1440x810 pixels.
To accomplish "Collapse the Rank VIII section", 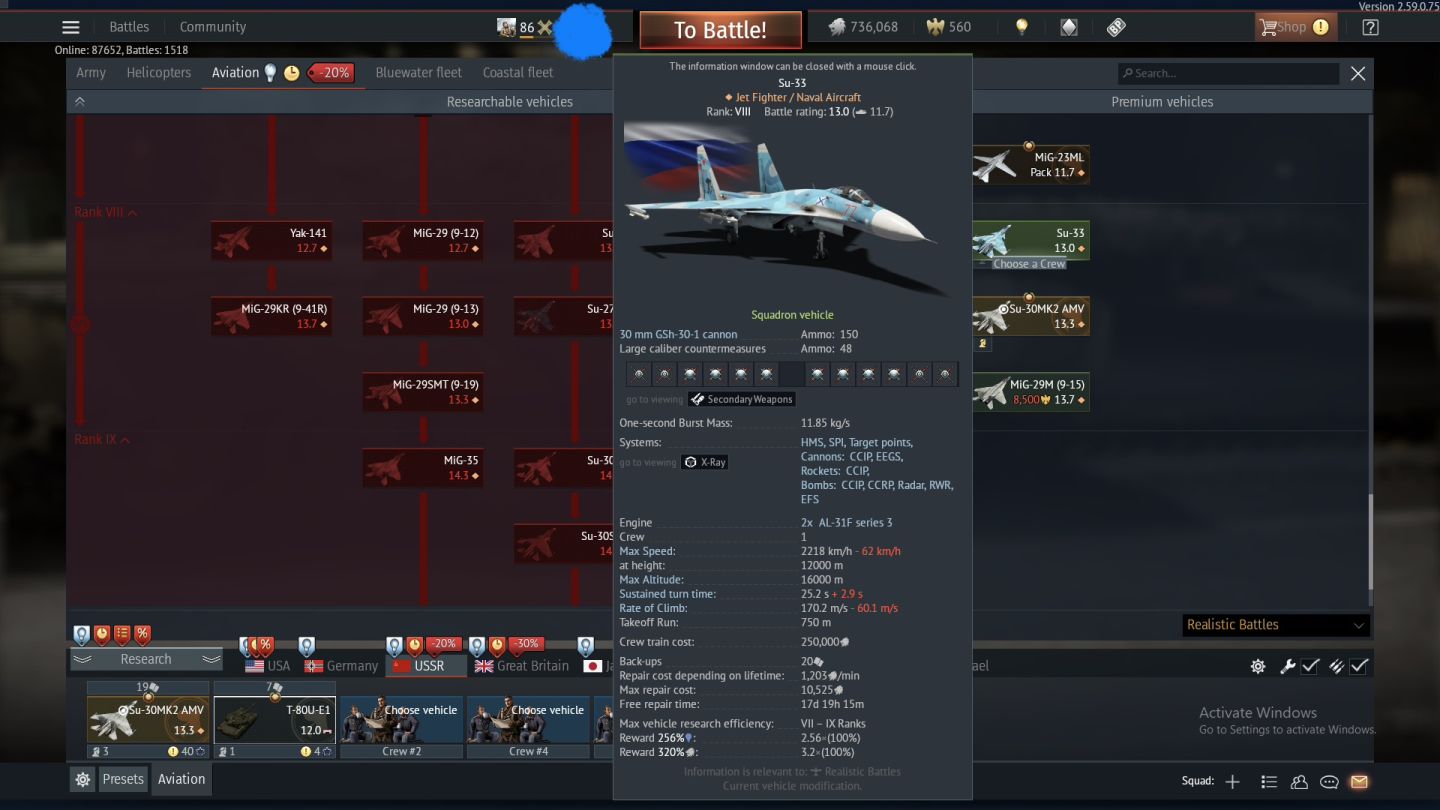I will pyautogui.click(x=105, y=212).
